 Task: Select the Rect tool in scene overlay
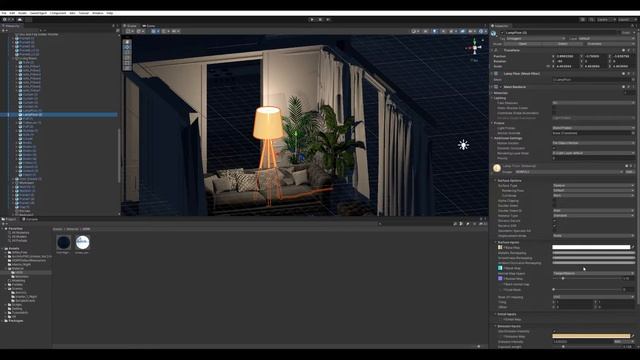127,63
